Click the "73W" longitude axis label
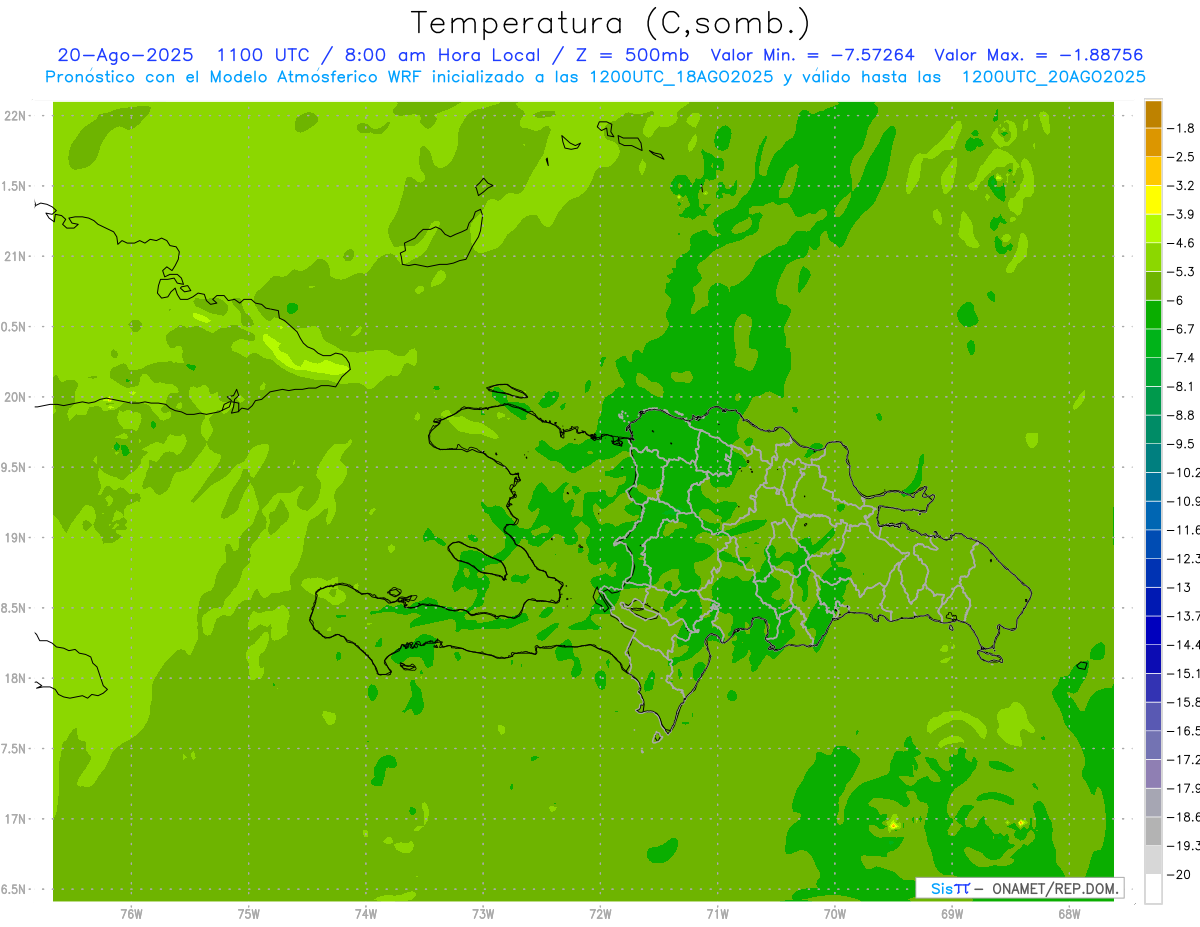The height and width of the screenshot is (927, 1200). pos(483,914)
